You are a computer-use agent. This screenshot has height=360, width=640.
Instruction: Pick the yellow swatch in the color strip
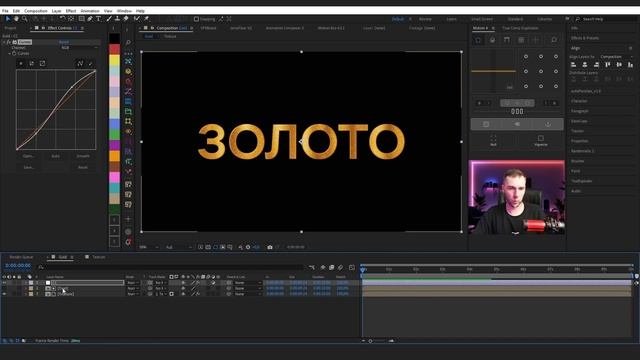click(115, 60)
